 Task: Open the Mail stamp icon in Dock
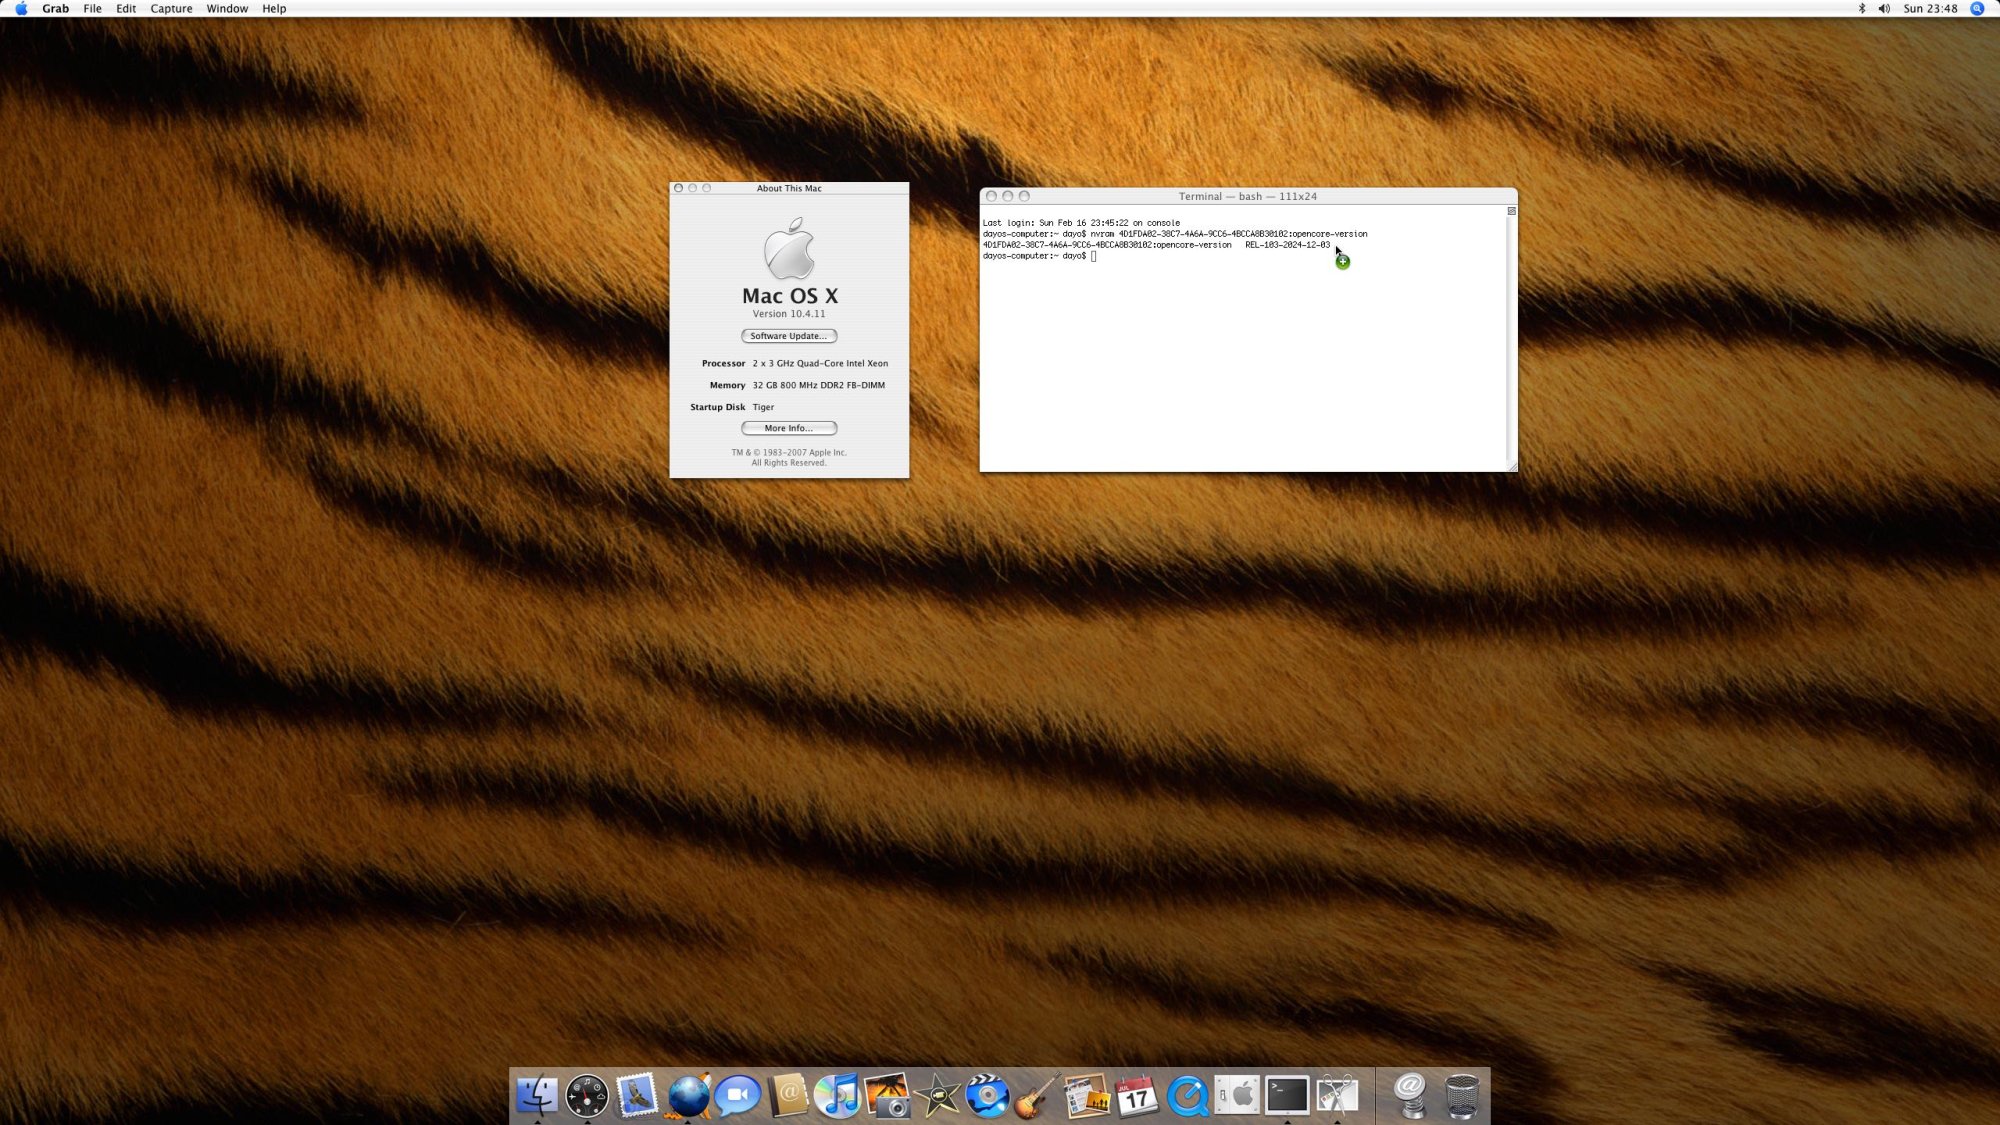[637, 1095]
